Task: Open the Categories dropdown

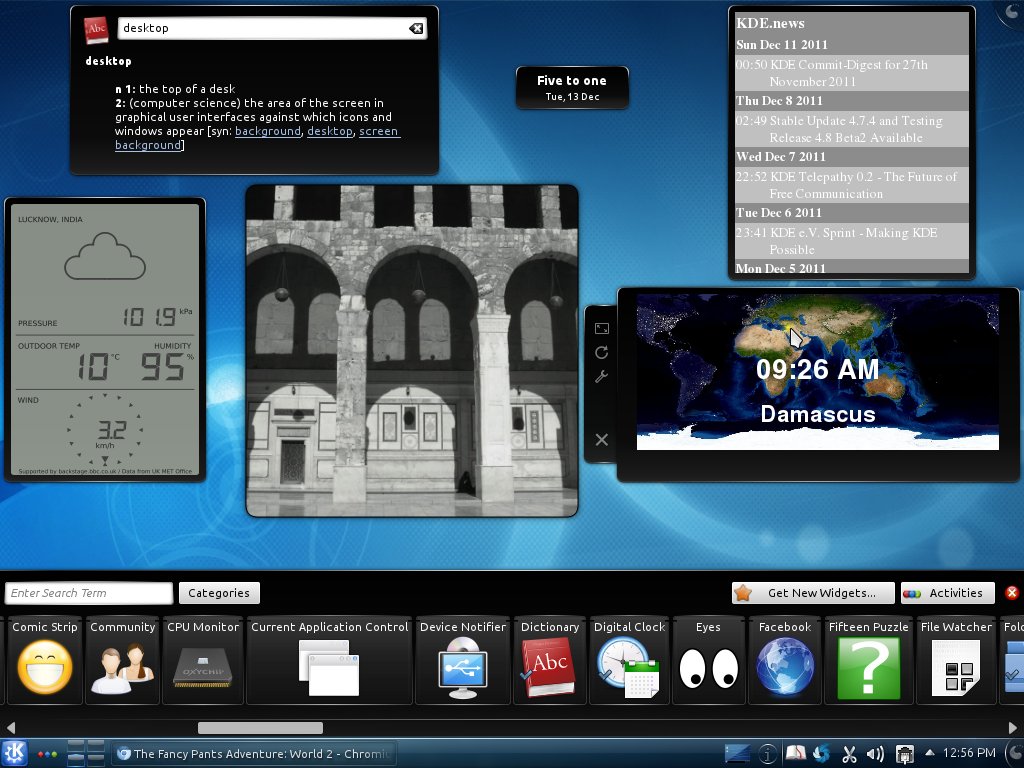Action: tap(219, 593)
